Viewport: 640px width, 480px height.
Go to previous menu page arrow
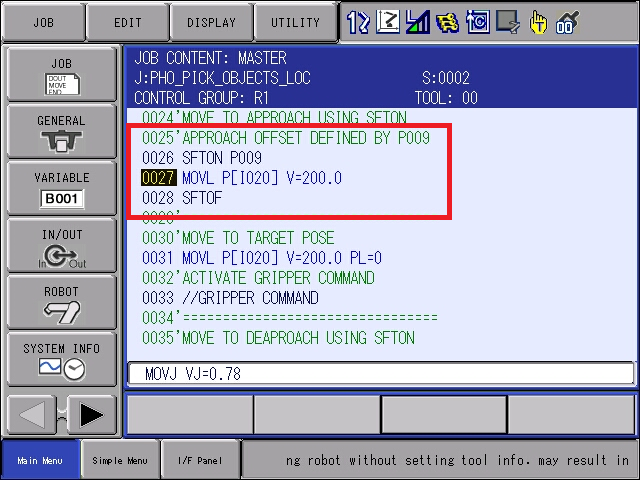tap(32, 415)
